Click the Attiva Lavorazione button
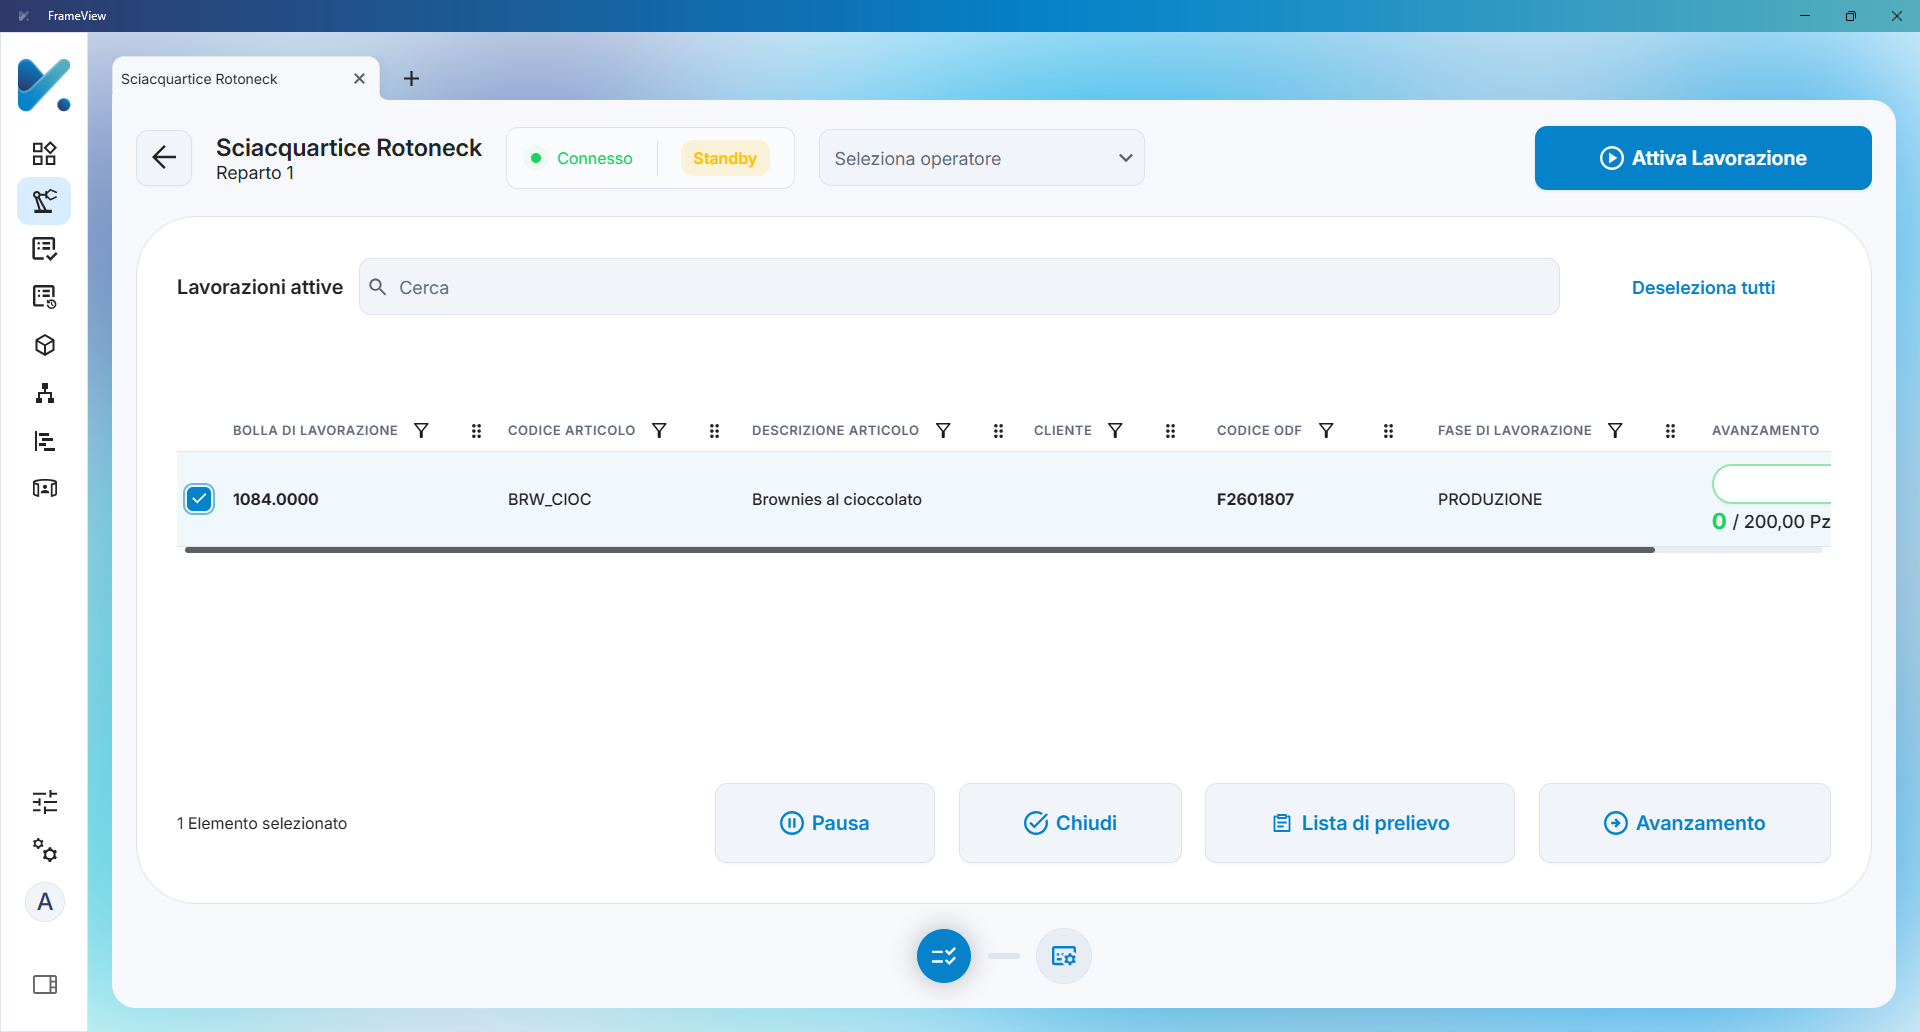 pos(1703,158)
